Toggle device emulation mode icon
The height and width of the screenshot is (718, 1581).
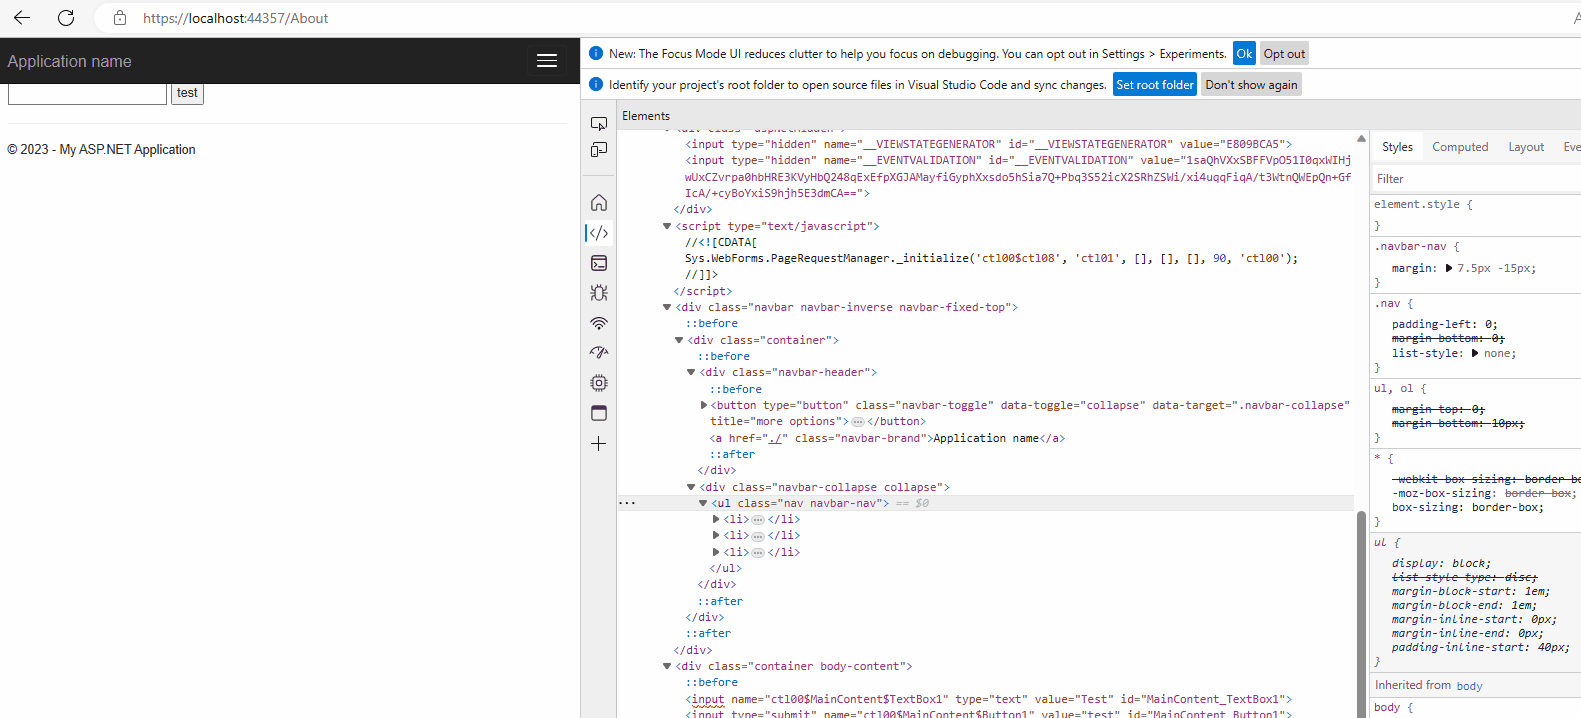(x=599, y=150)
